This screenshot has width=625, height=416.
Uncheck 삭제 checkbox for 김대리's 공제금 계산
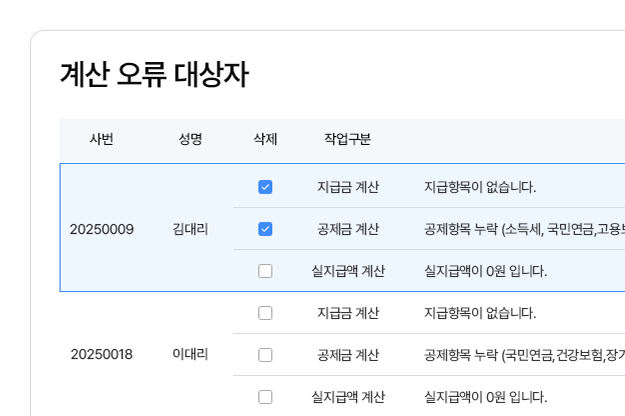point(265,229)
